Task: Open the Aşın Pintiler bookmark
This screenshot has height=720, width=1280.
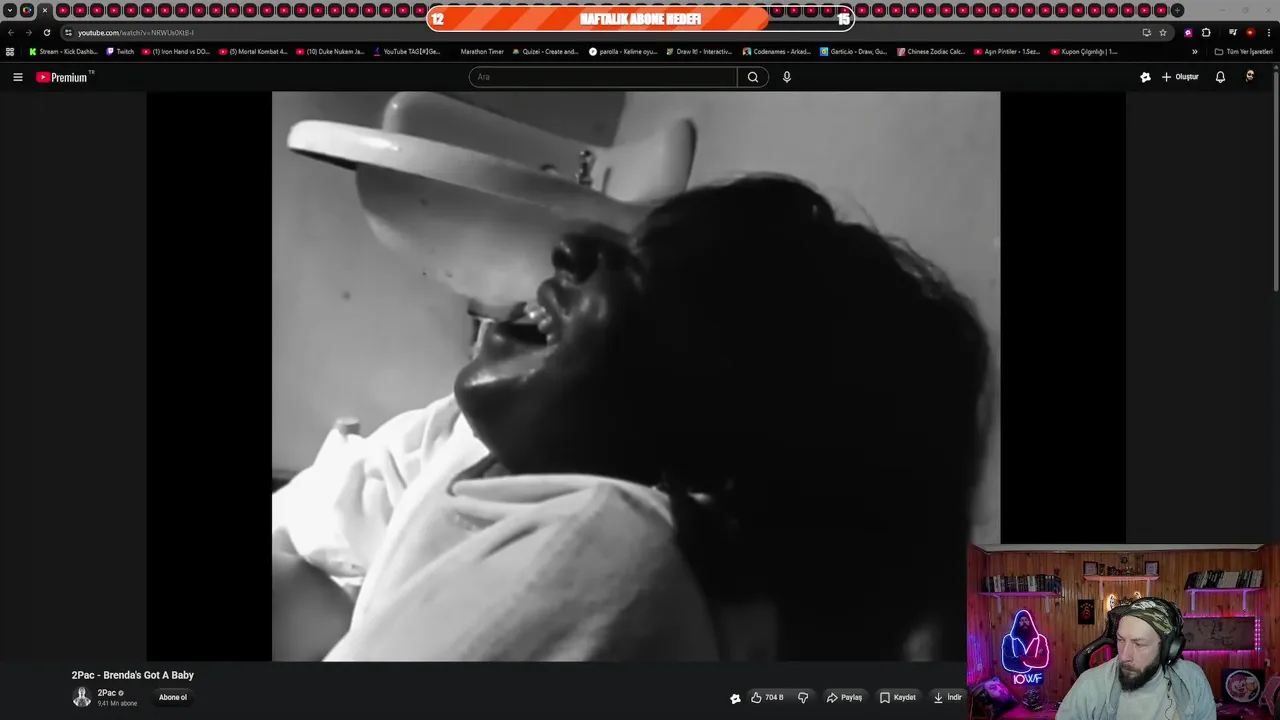Action: 1007,52
